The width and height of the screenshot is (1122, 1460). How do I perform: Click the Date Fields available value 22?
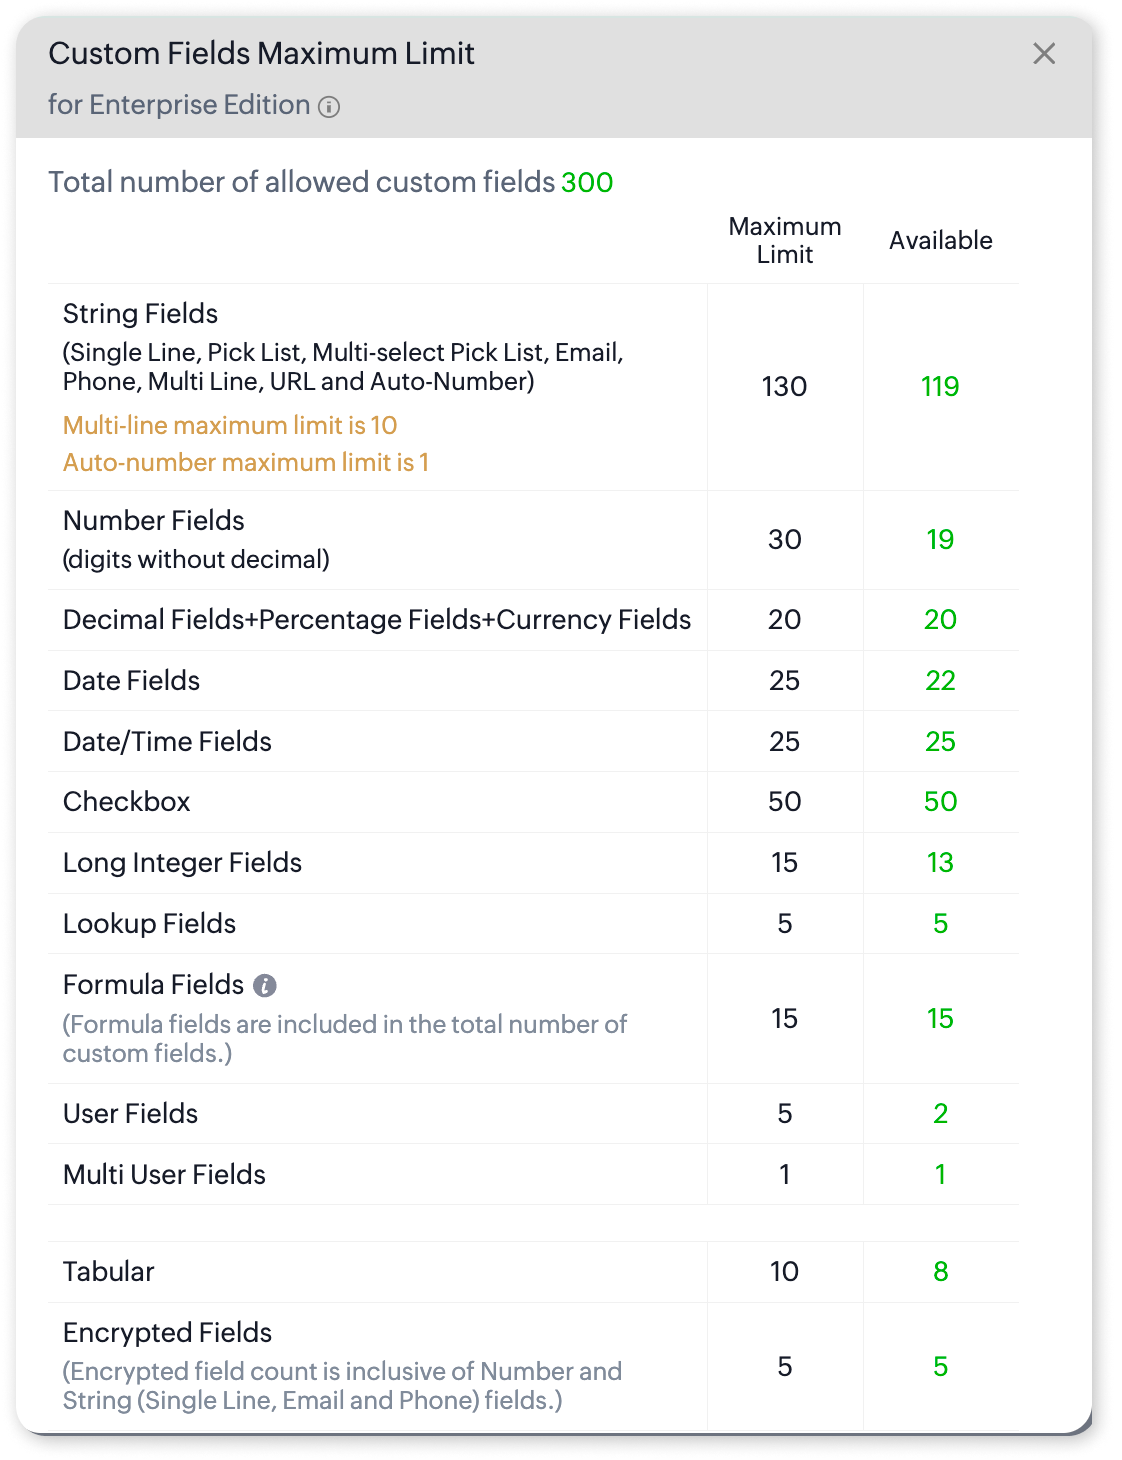940,681
